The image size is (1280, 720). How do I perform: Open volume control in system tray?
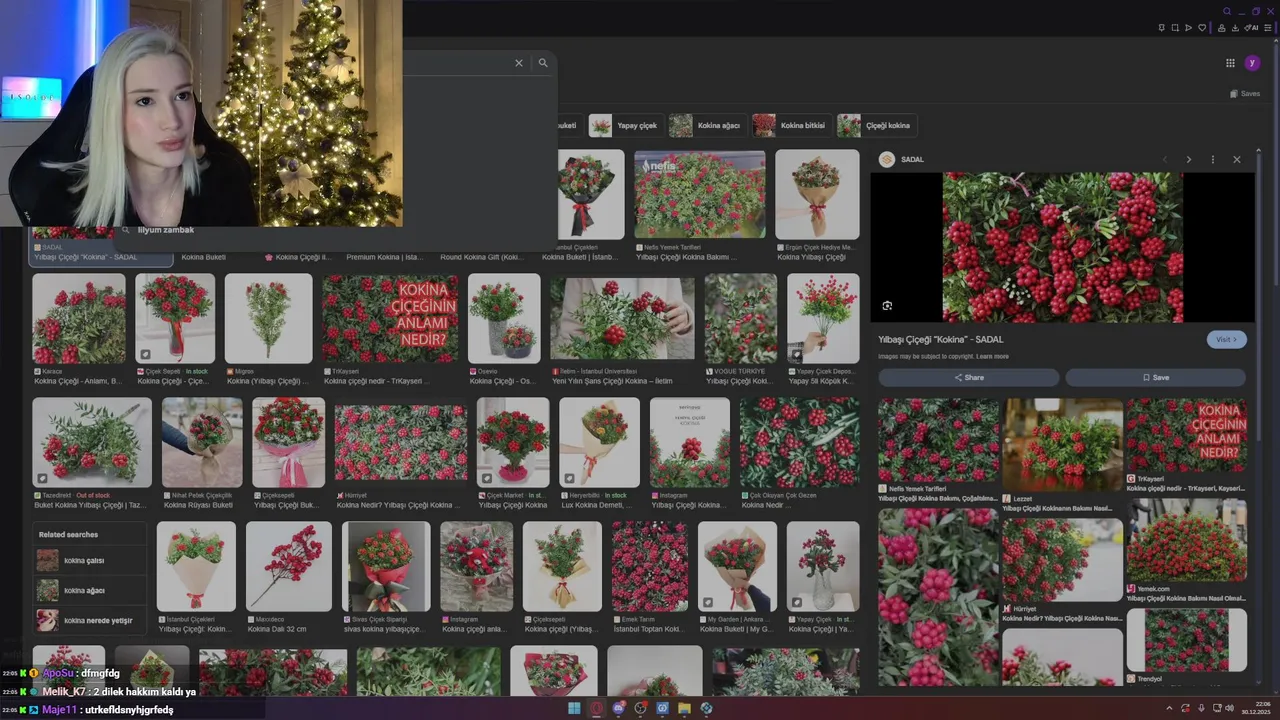pyautogui.click(x=1230, y=708)
